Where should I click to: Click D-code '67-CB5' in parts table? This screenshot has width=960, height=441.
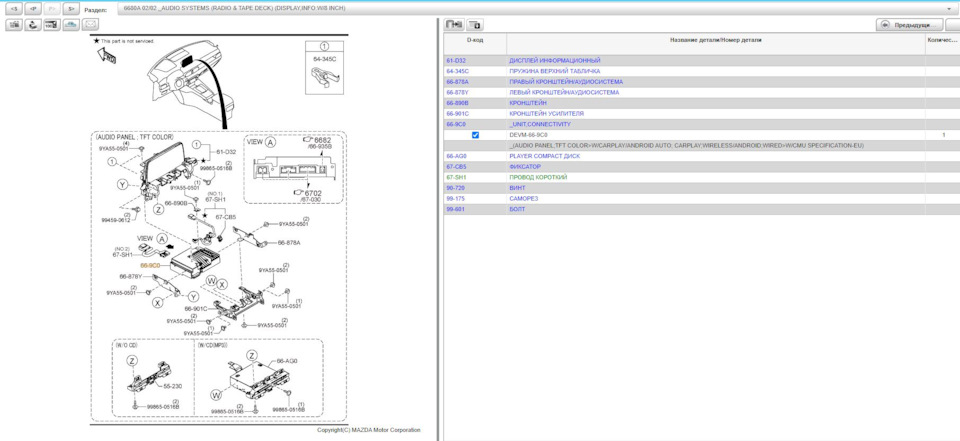(457, 167)
